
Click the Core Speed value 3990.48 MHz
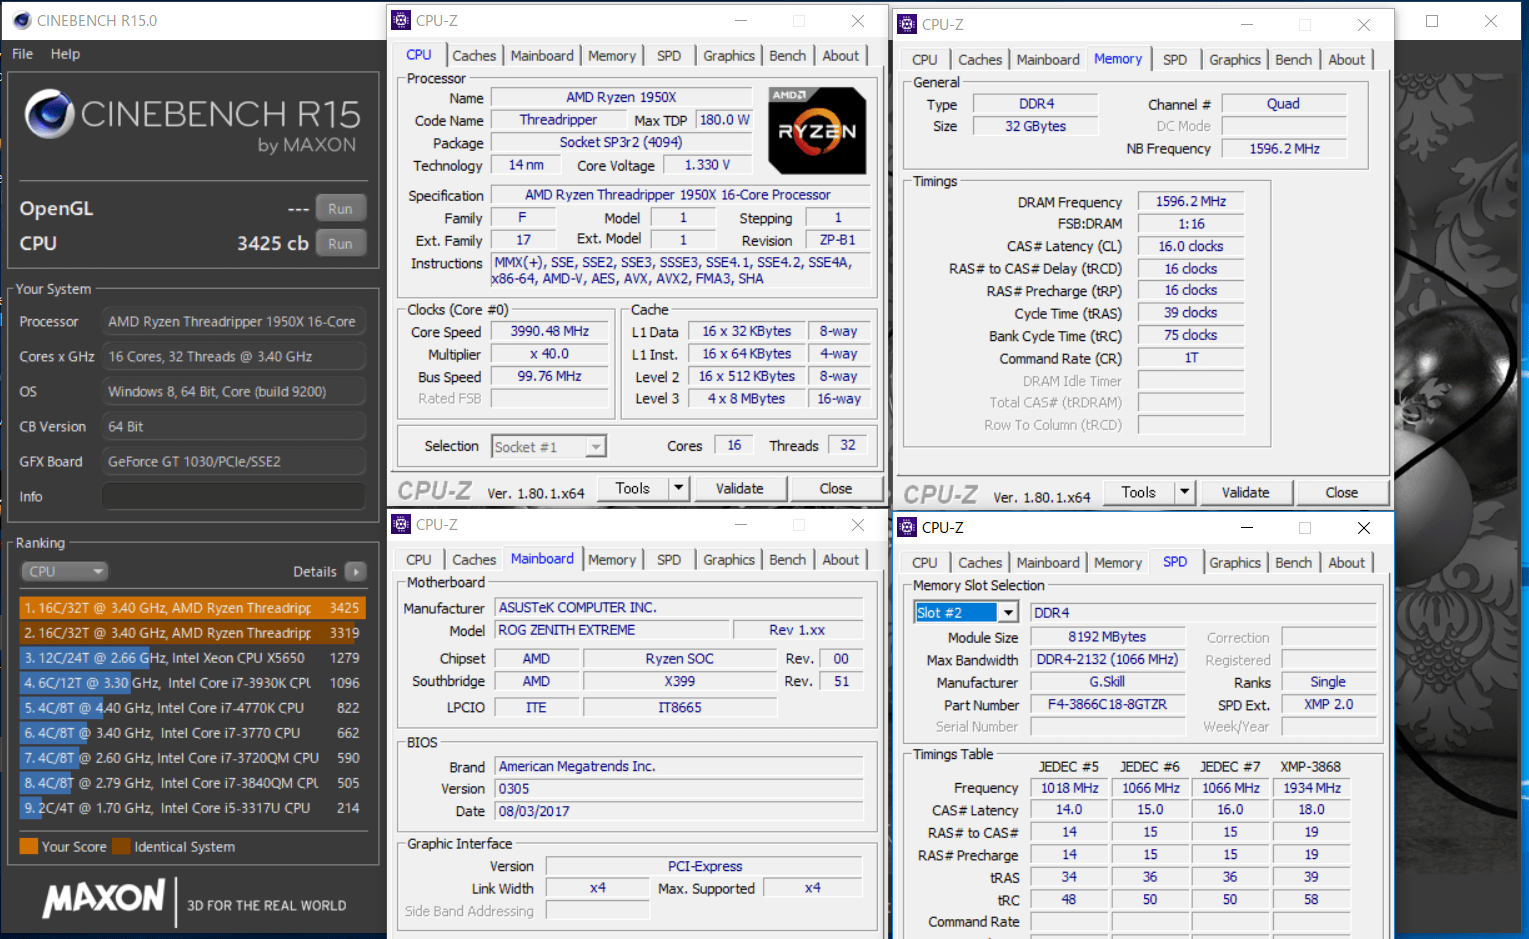tap(550, 331)
